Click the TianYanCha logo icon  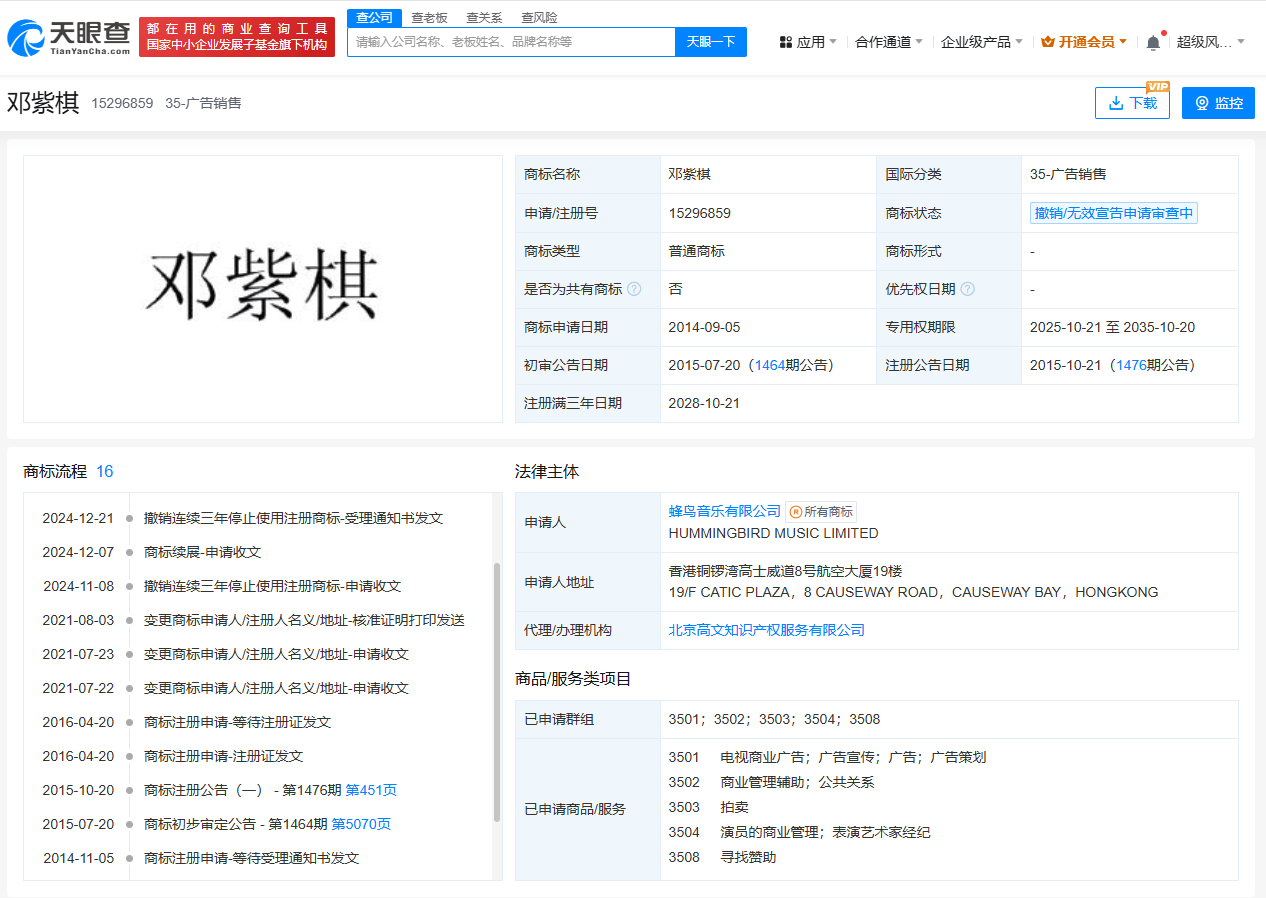pyautogui.click(x=25, y=37)
